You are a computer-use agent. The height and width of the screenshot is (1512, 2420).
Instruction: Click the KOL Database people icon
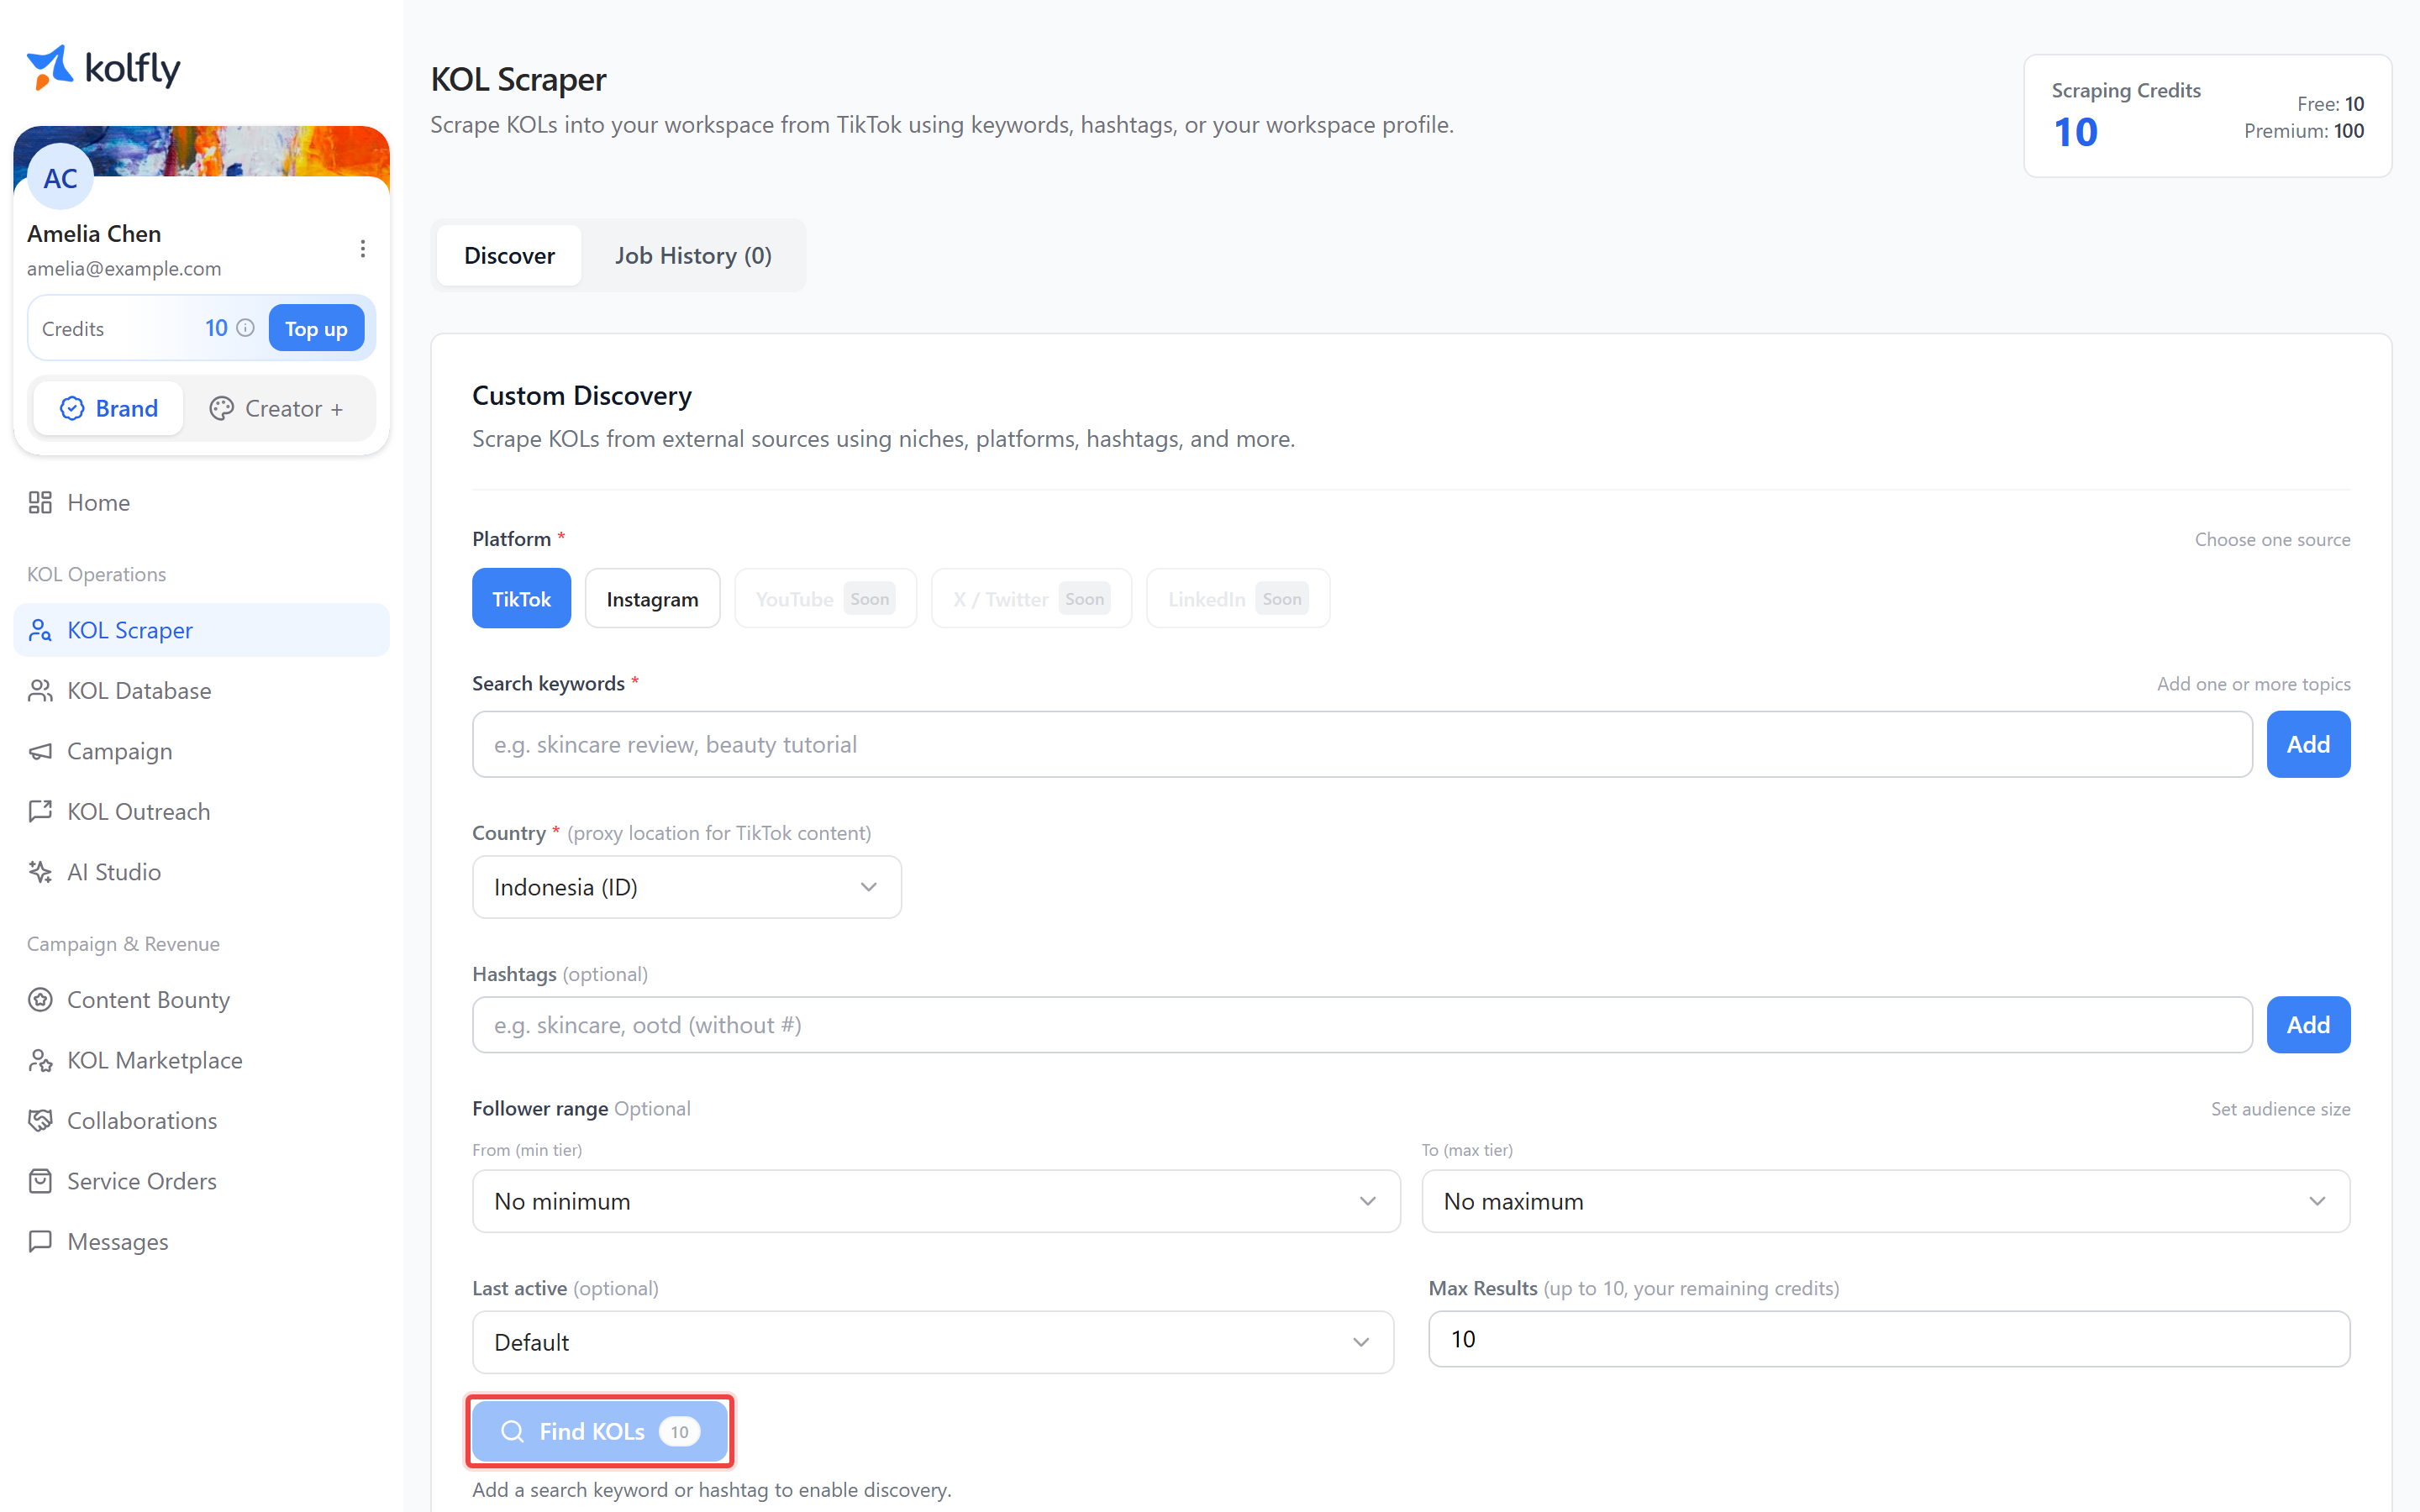point(40,690)
